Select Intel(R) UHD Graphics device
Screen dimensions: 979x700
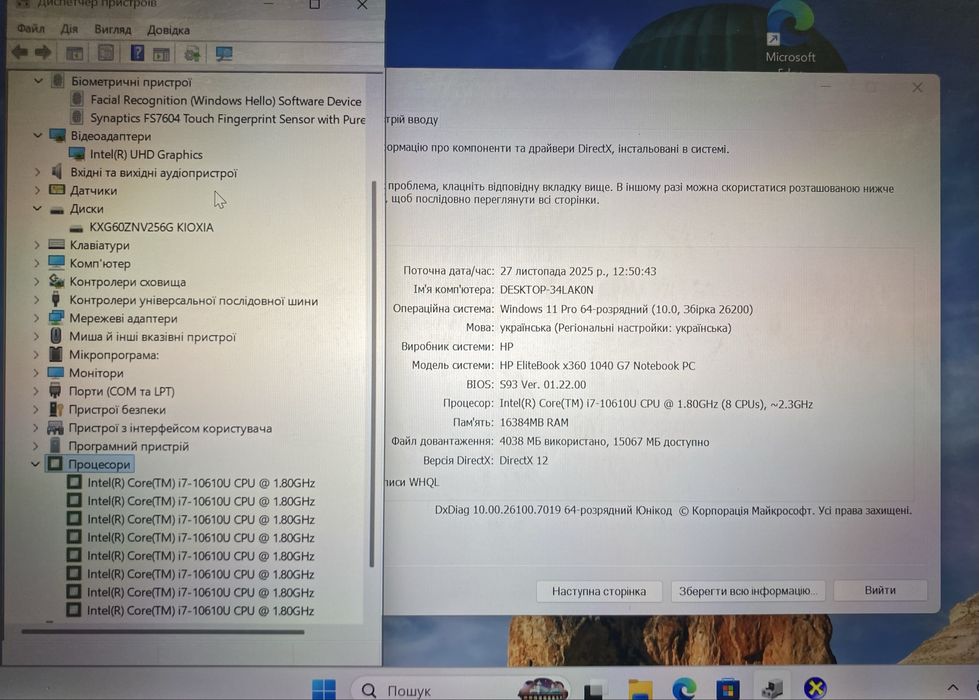[x=146, y=154]
